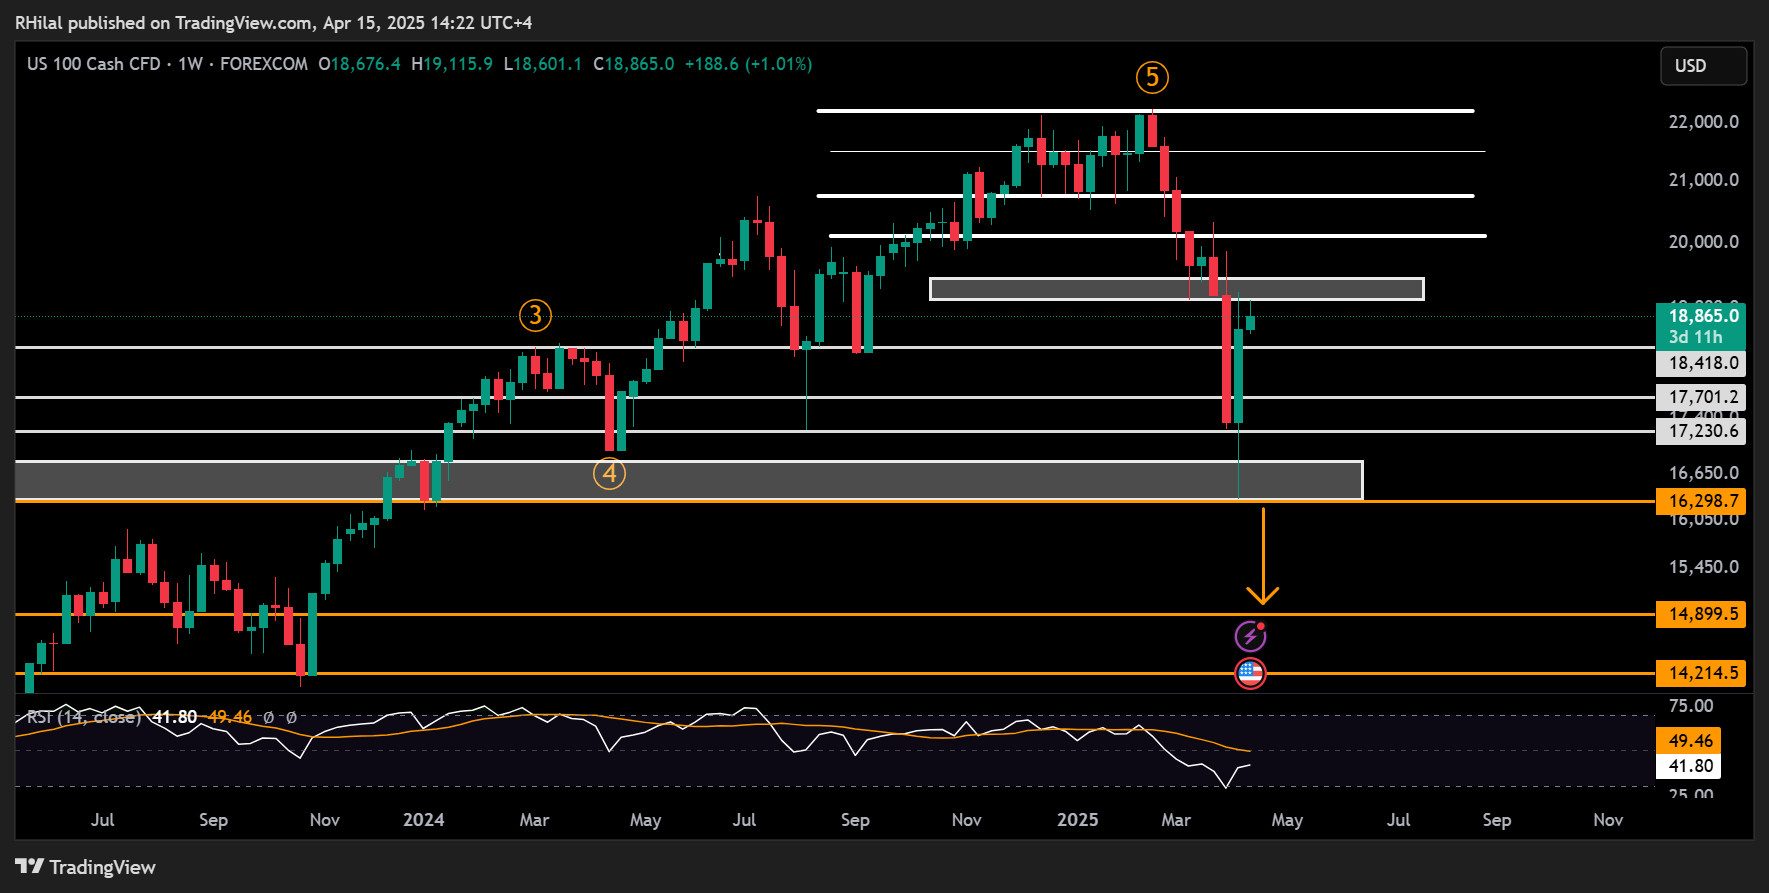Image resolution: width=1769 pixels, height=893 pixels.
Task: Click the 16,650.0 price axis label
Action: 1704,473
